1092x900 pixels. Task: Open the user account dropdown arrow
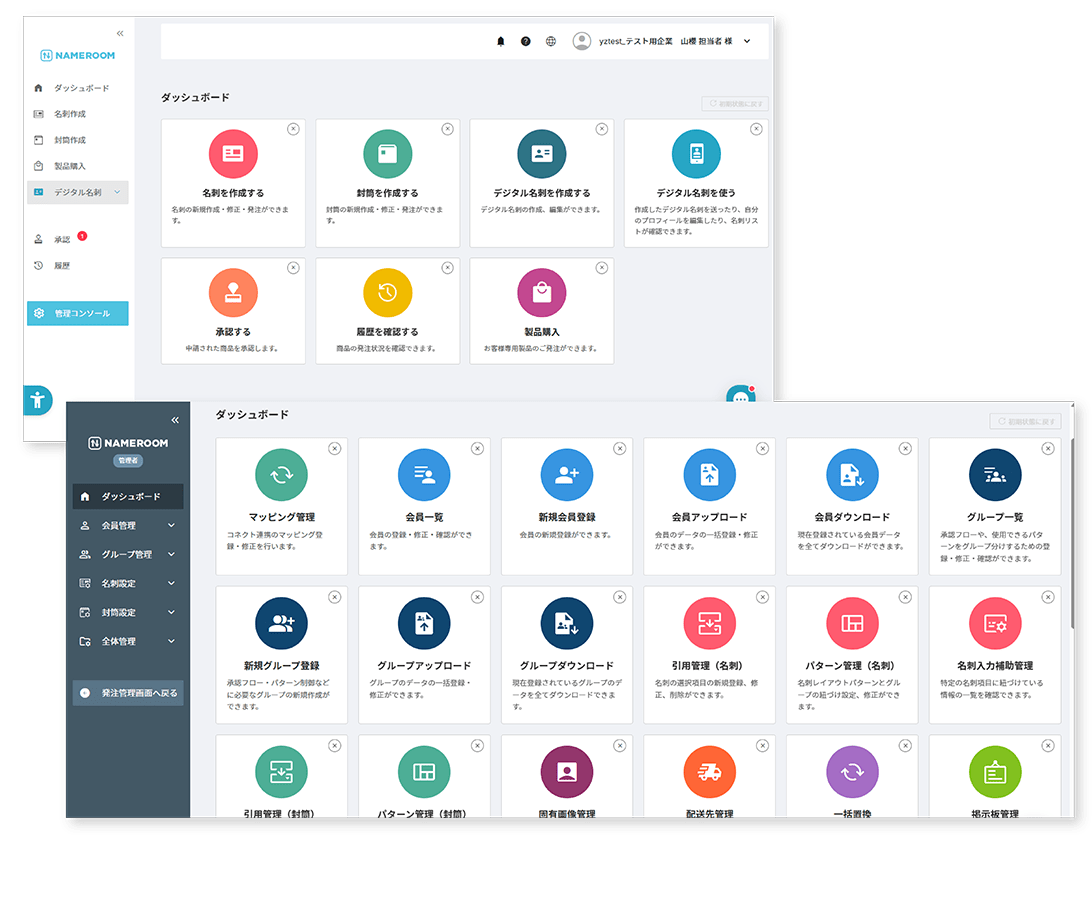tap(747, 41)
